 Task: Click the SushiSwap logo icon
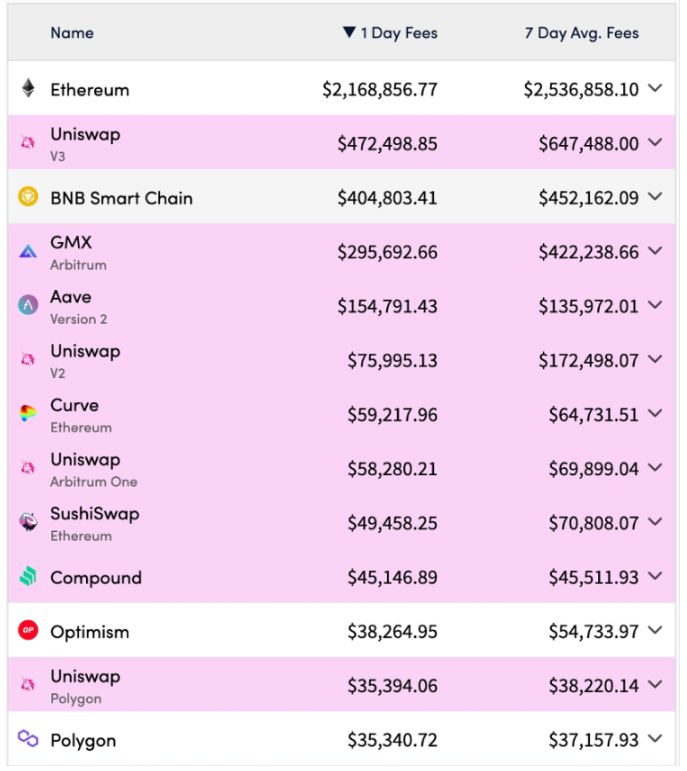coord(28,522)
